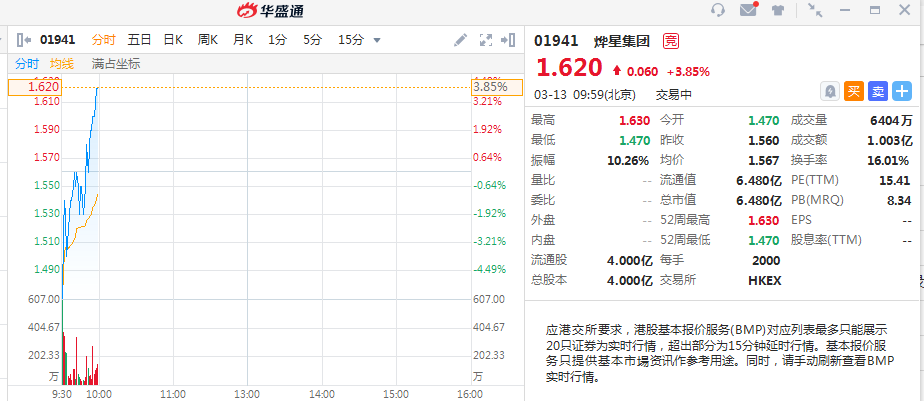This screenshot has width=924, height=401.
Task: Switch to the 五日 chart tab
Action: click(139, 40)
